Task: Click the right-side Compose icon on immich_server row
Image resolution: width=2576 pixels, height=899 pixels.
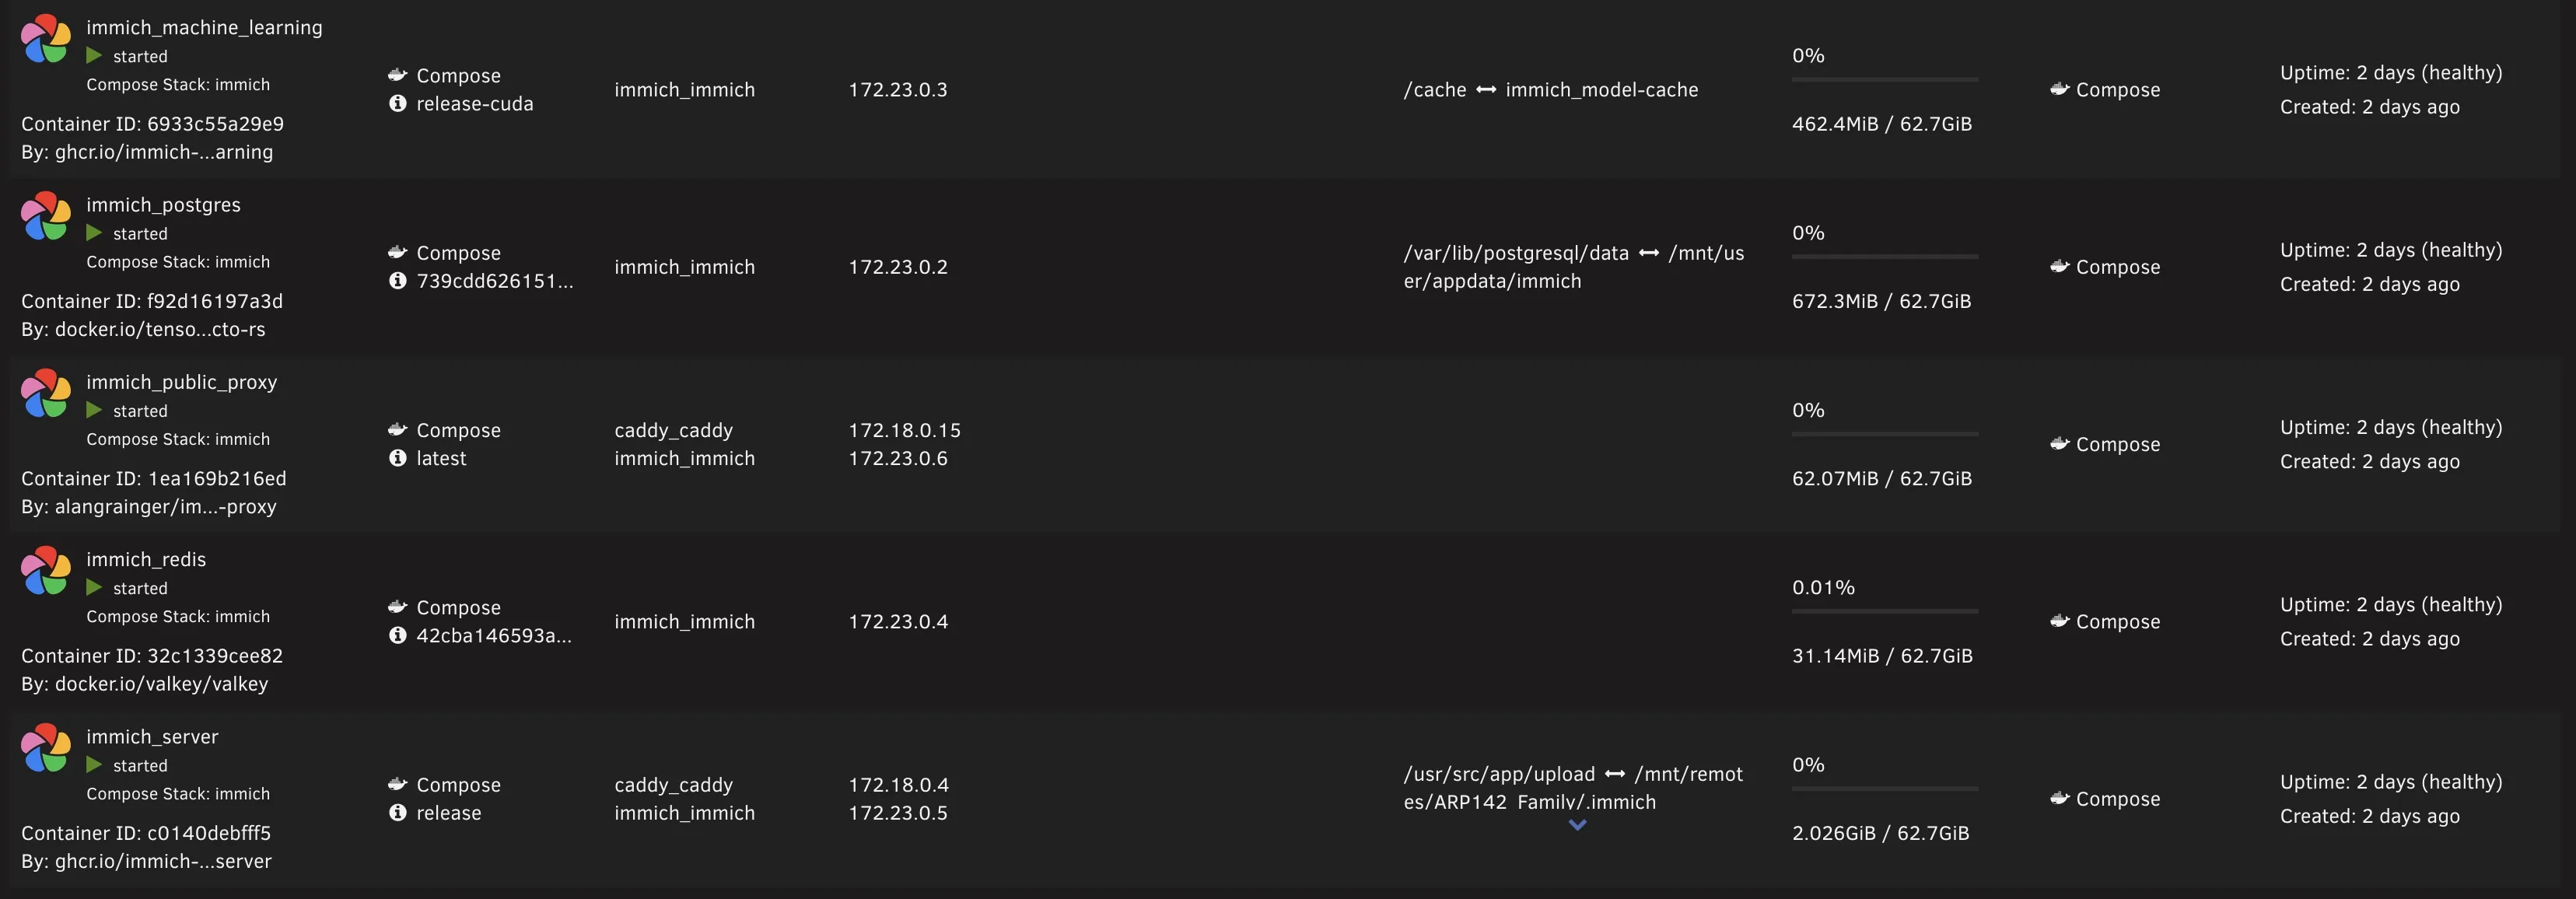Action: click(2061, 798)
